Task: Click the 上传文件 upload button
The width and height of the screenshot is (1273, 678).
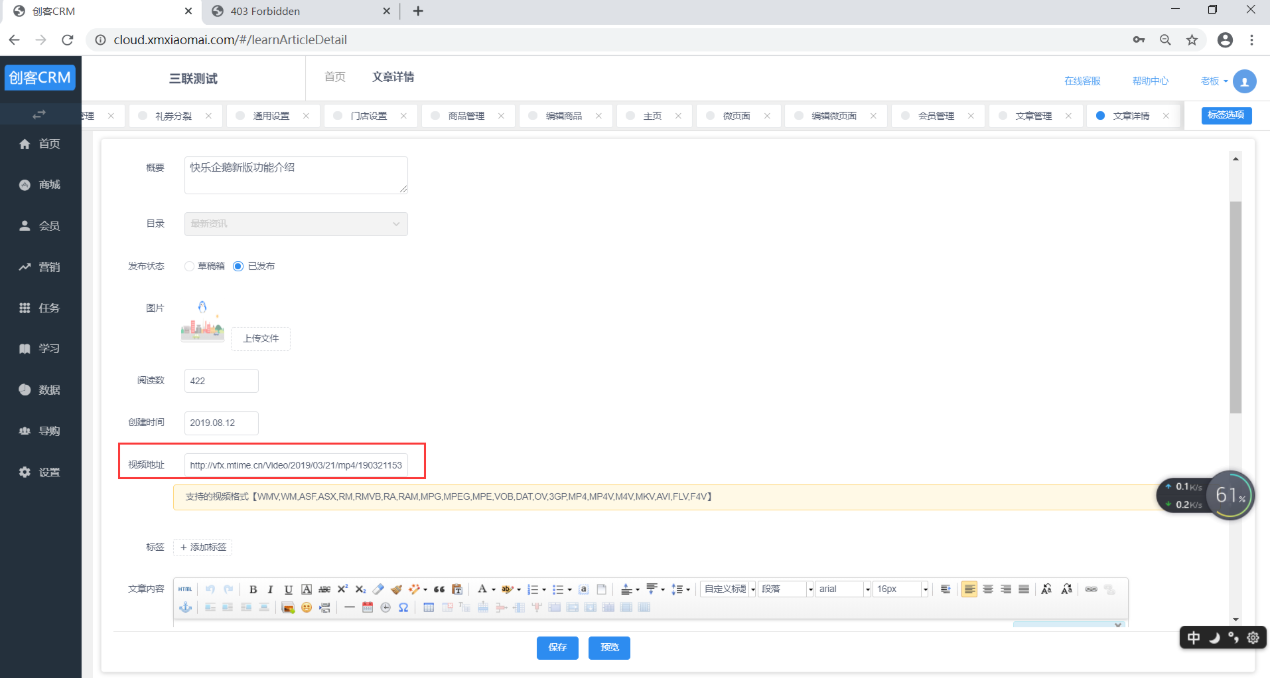Action: [x=261, y=339]
